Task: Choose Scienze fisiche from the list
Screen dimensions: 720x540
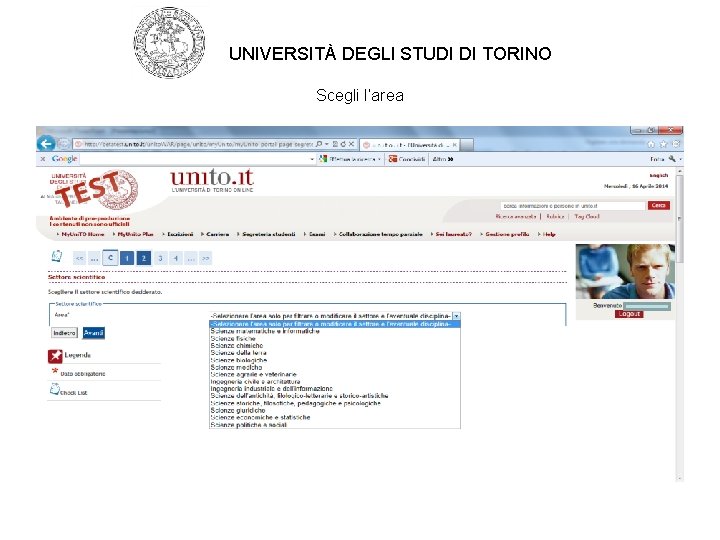Action: [x=335, y=338]
